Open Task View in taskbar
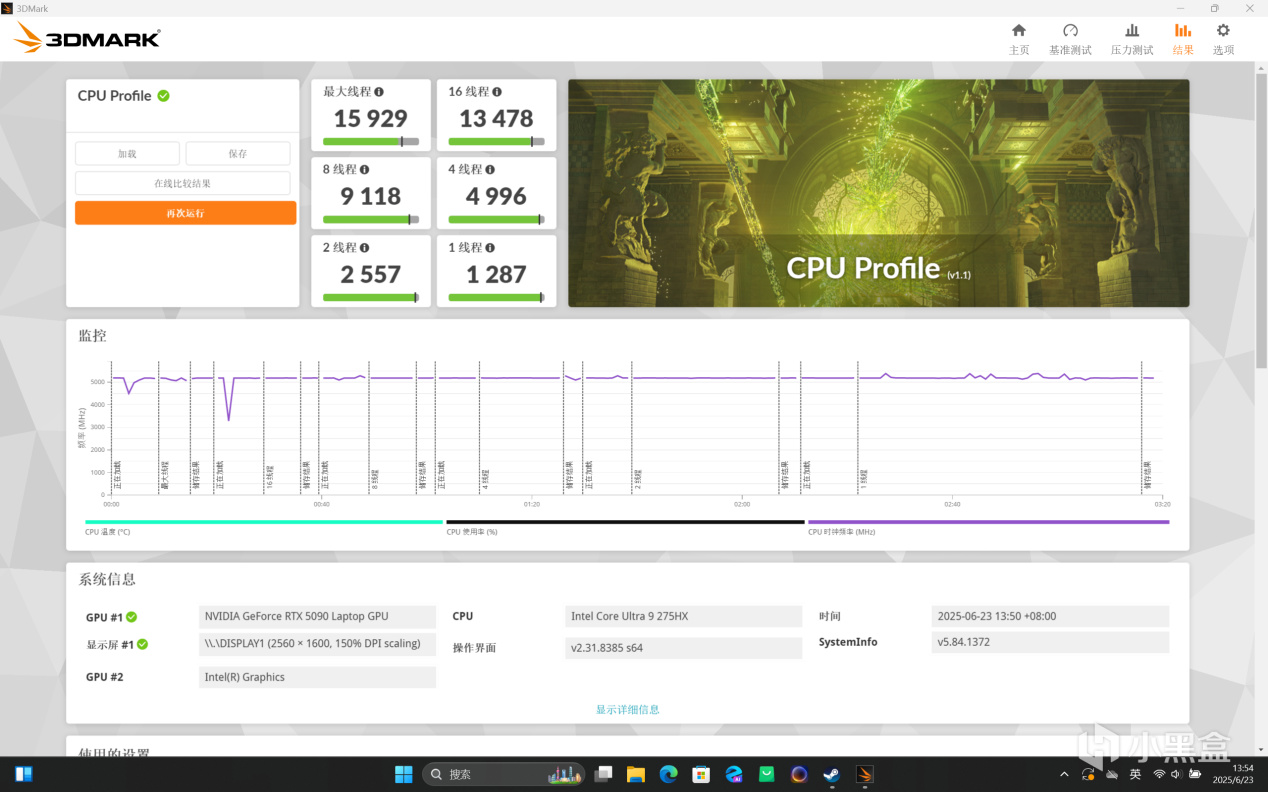The image size is (1268, 792). (603, 774)
